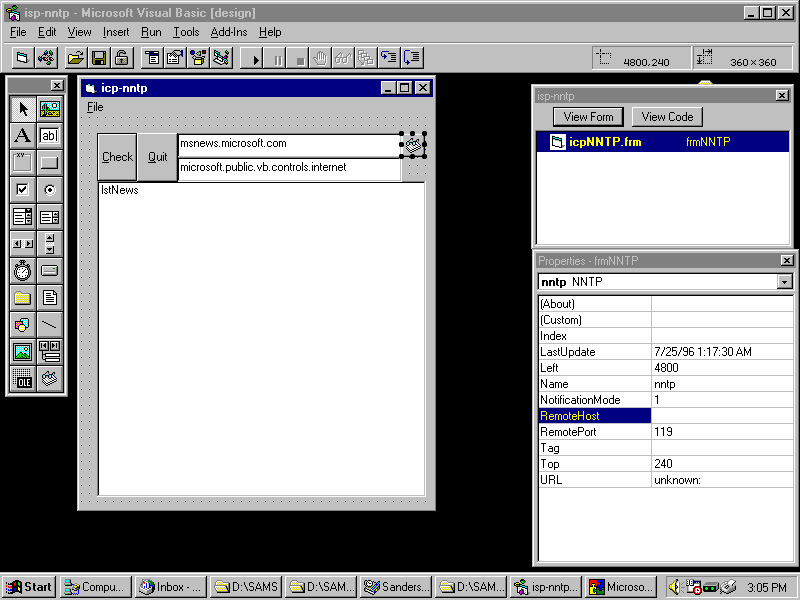The height and width of the screenshot is (600, 800).
Task: Select the OLE container tool
Action: [22, 378]
